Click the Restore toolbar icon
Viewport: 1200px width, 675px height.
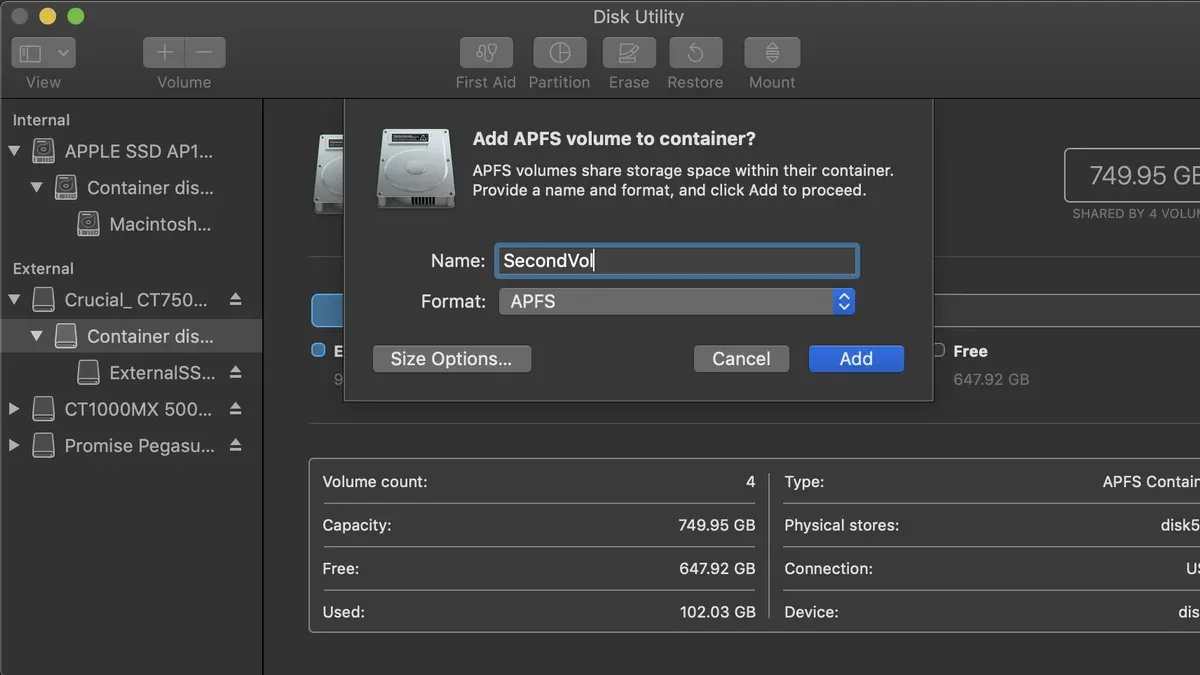click(696, 53)
